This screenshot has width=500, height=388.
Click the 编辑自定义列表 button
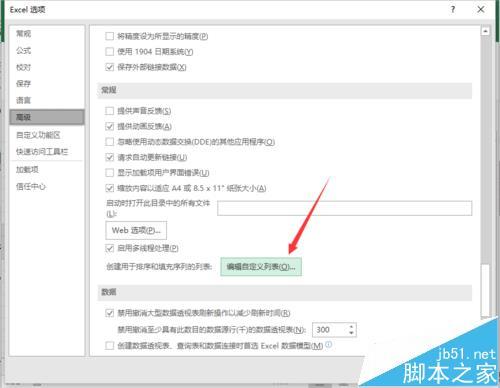tap(261, 267)
